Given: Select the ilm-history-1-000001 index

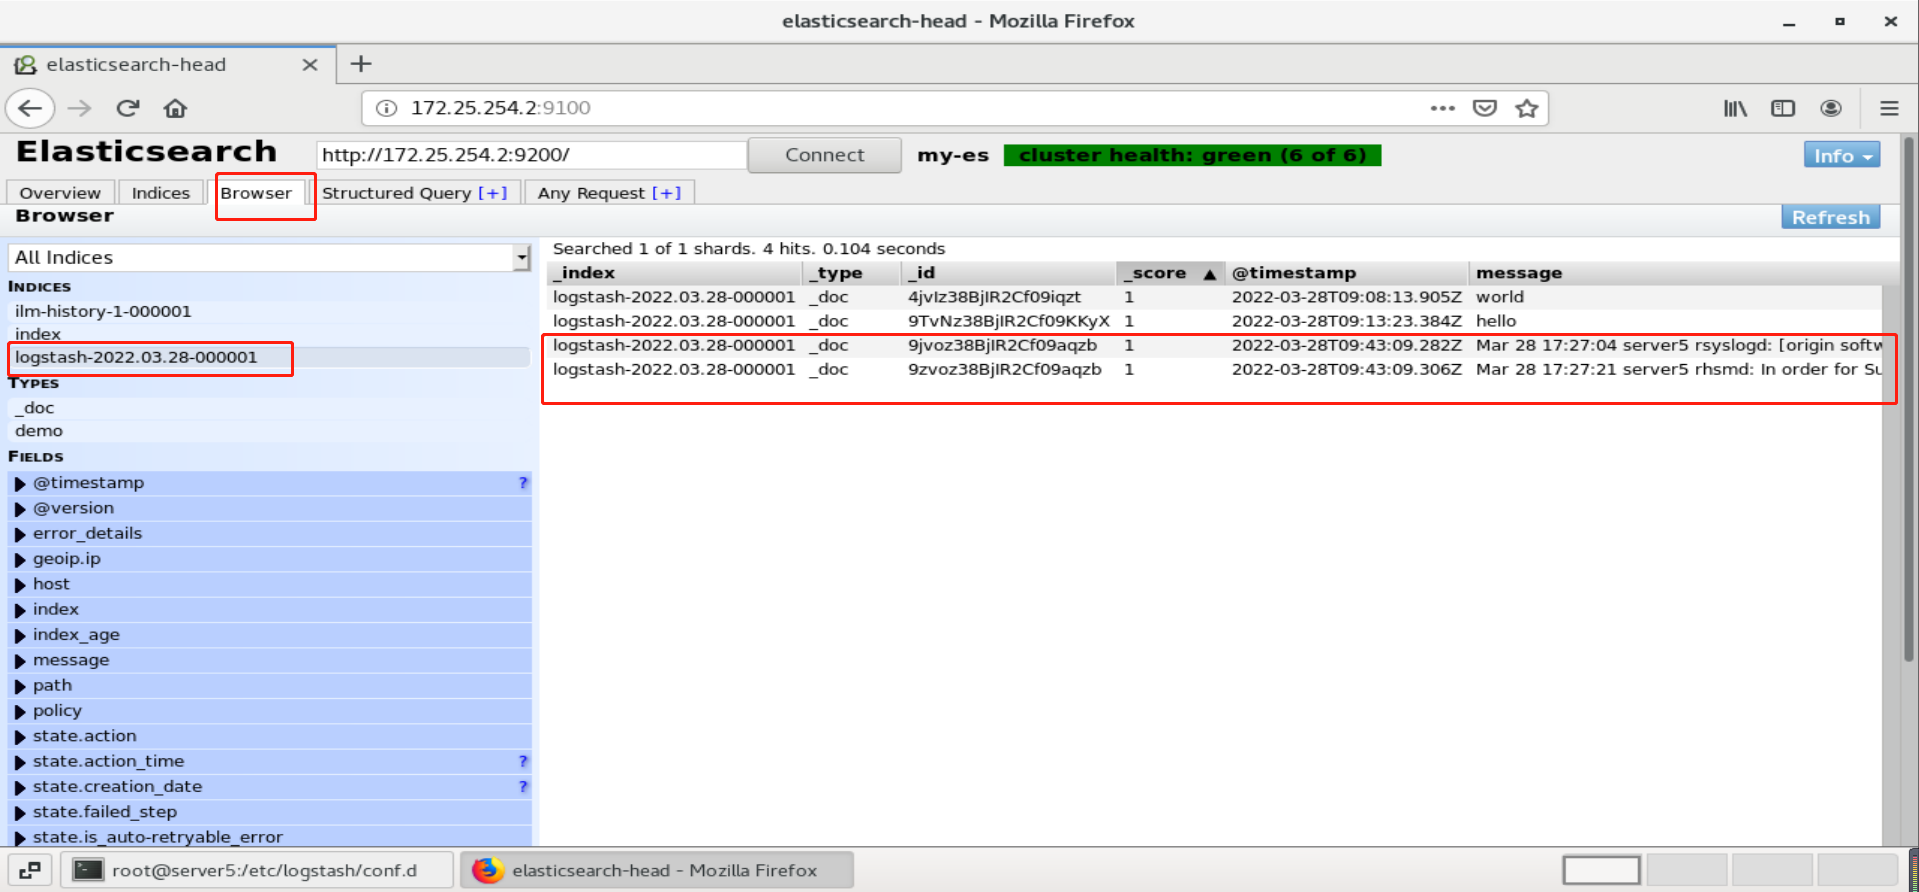Looking at the screenshot, I should tap(269, 312).
